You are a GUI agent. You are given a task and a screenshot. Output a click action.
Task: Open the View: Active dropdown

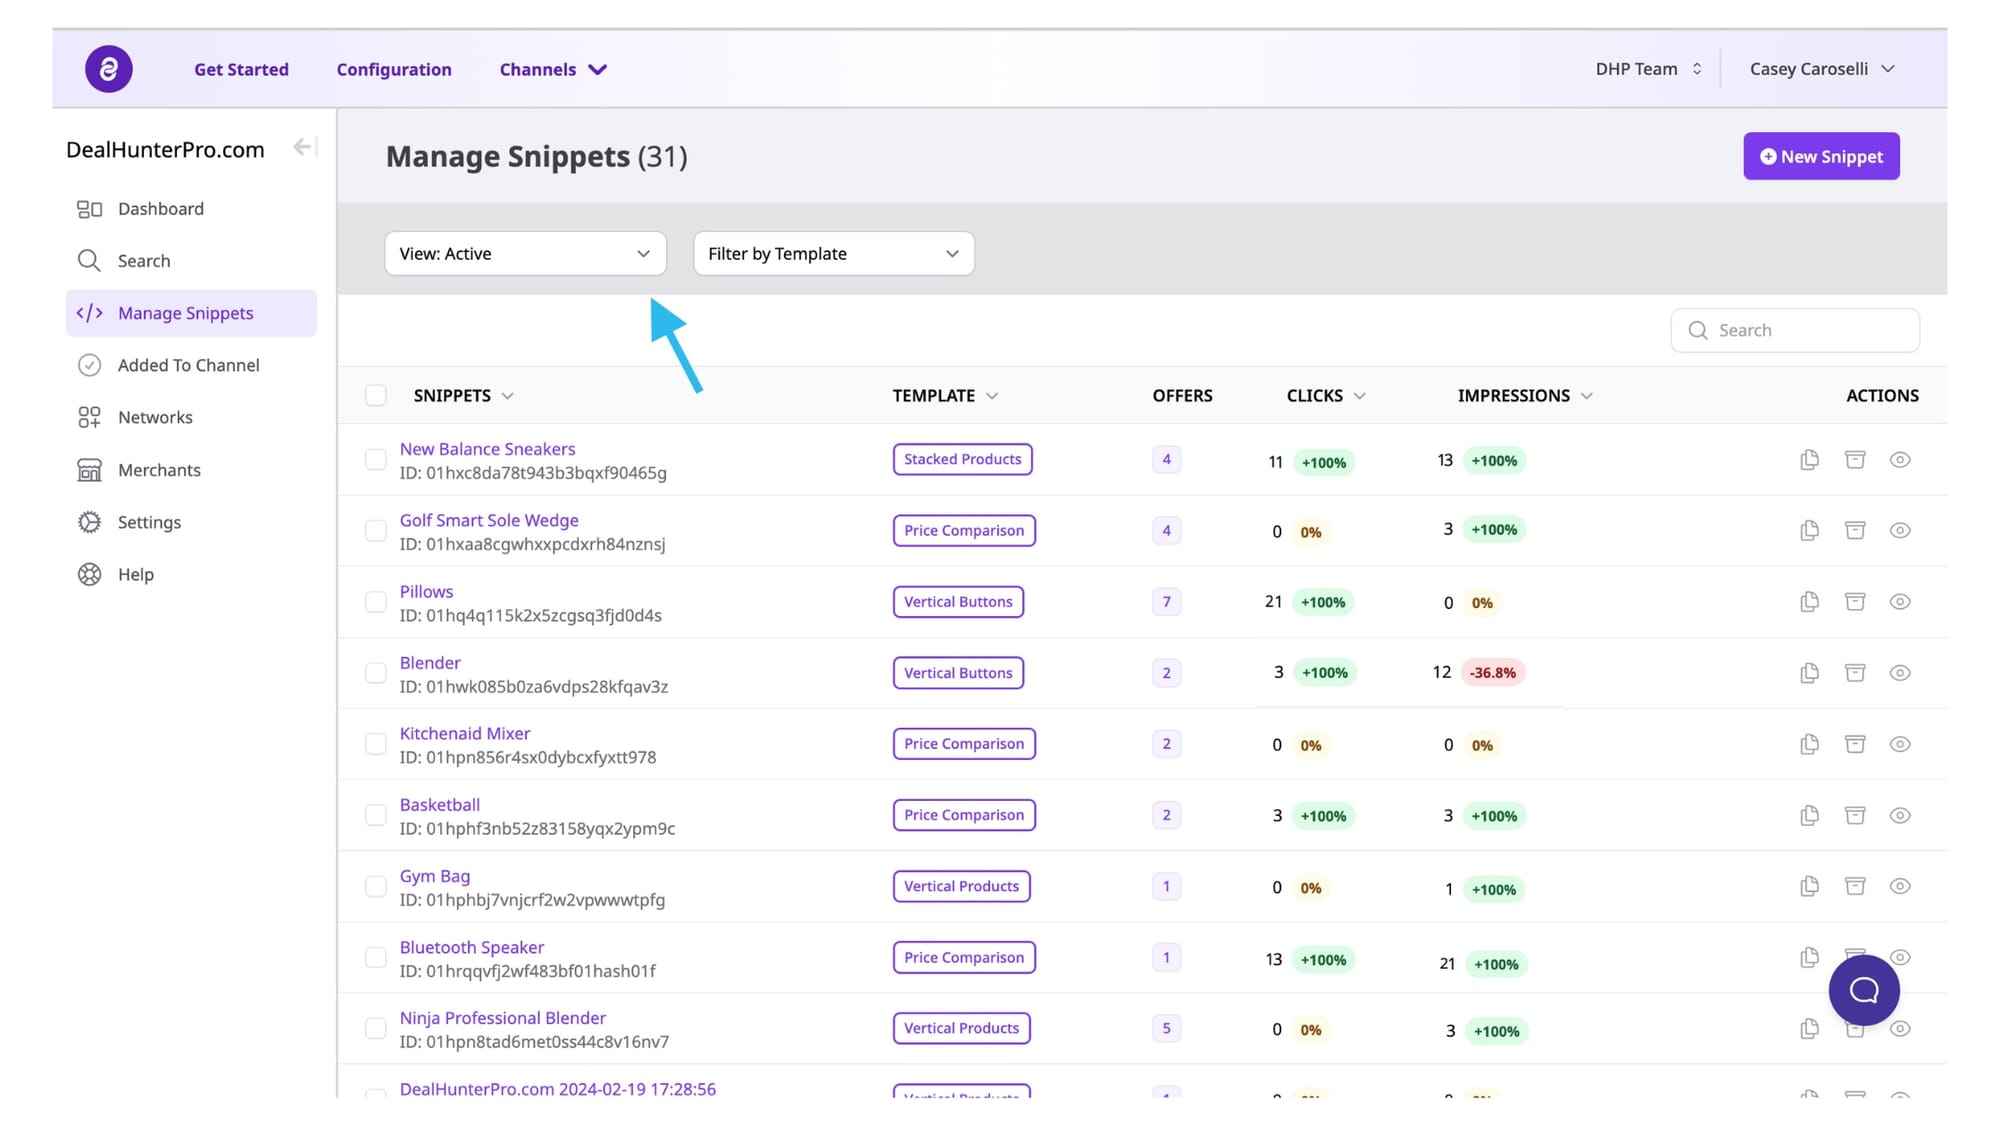pos(525,254)
